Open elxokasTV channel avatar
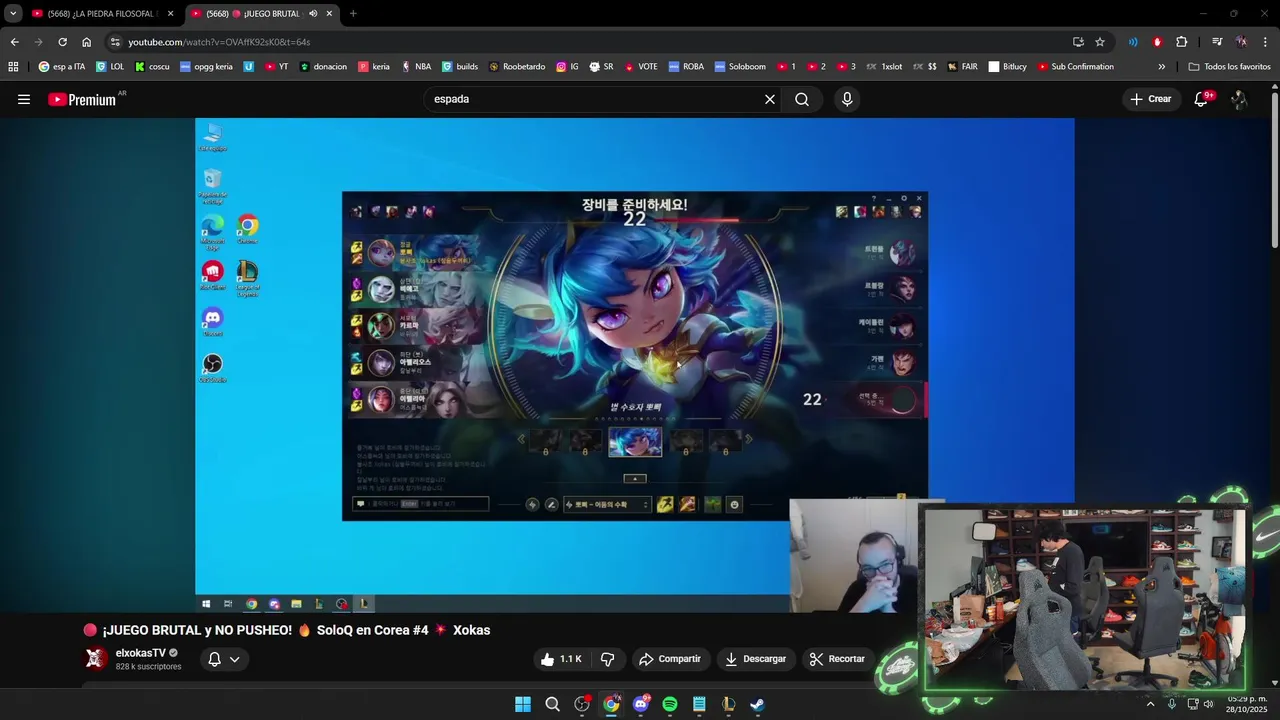The image size is (1280, 720). tap(95, 658)
